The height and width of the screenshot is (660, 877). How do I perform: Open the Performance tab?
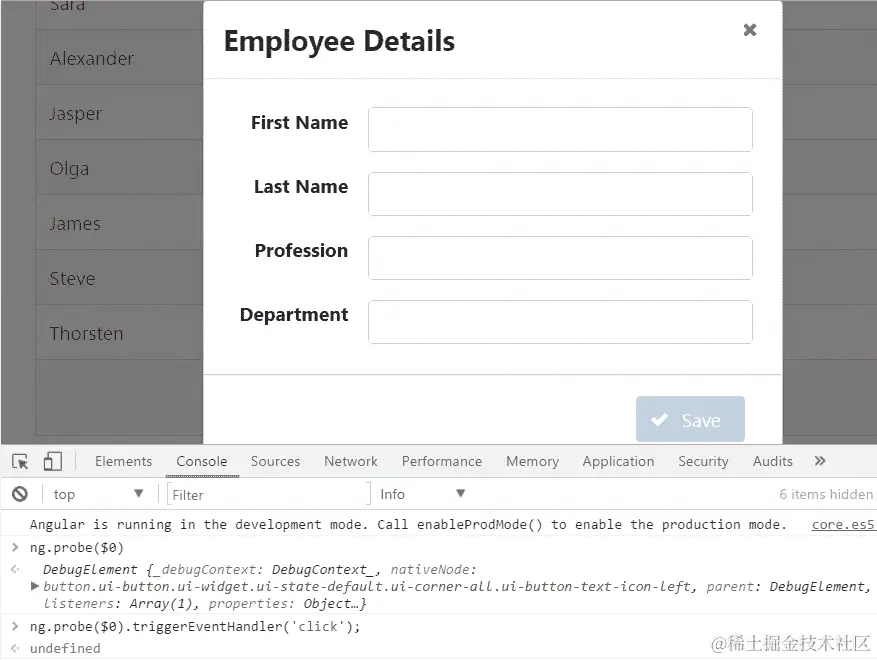441,461
